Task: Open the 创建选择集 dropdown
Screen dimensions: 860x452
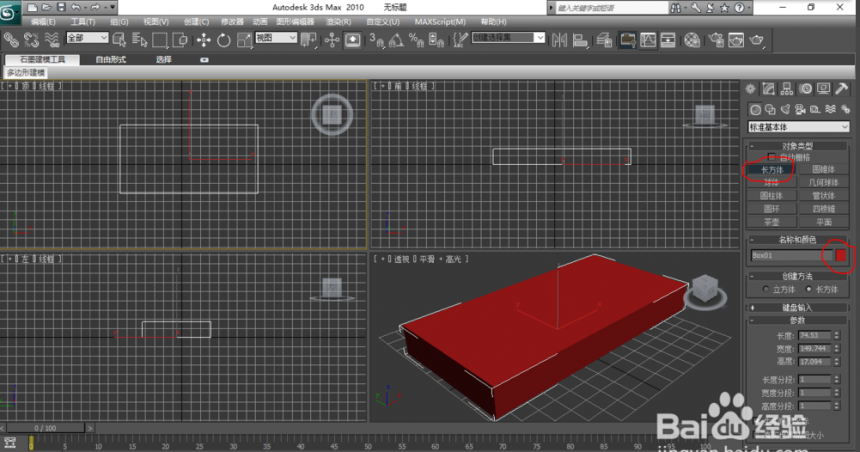Action: (508, 37)
